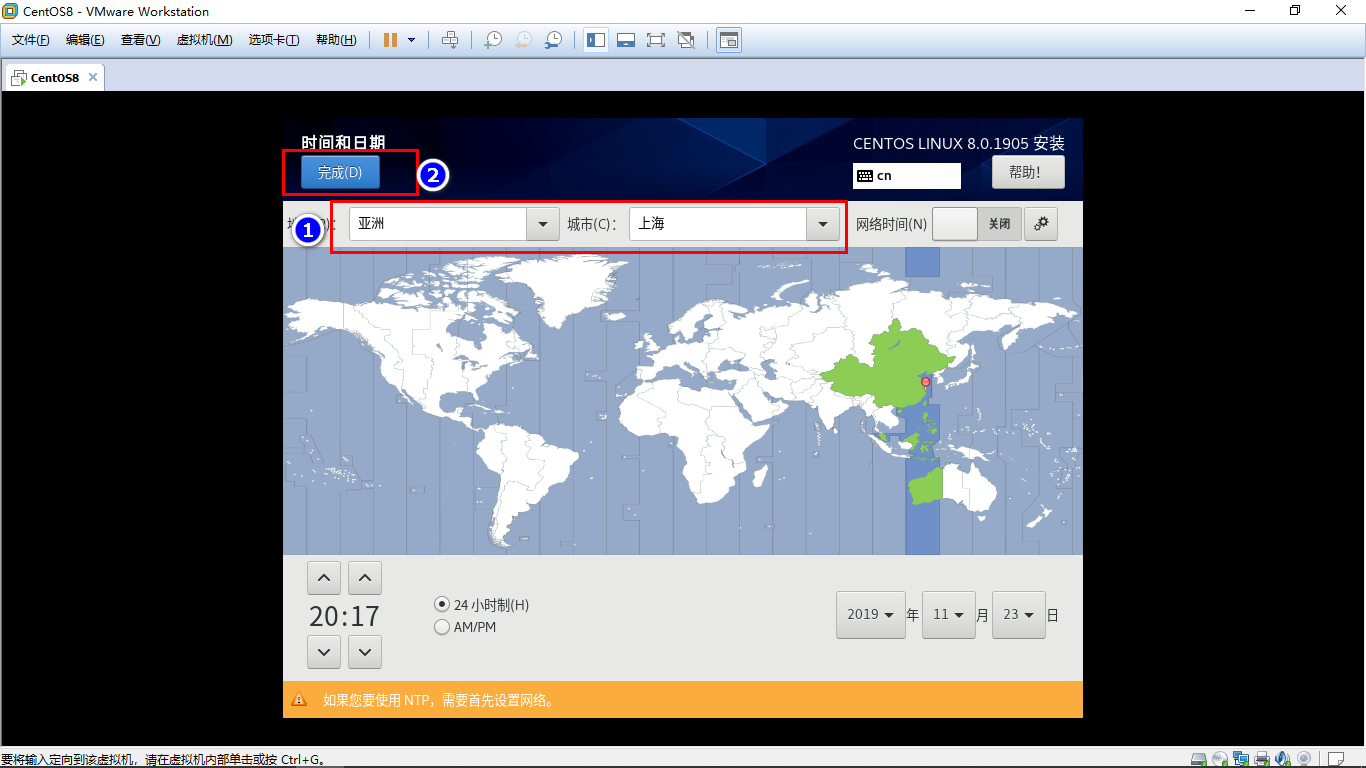Image resolution: width=1366 pixels, height=768 pixels.
Task: Click the 完成(D) done button
Action: point(340,172)
